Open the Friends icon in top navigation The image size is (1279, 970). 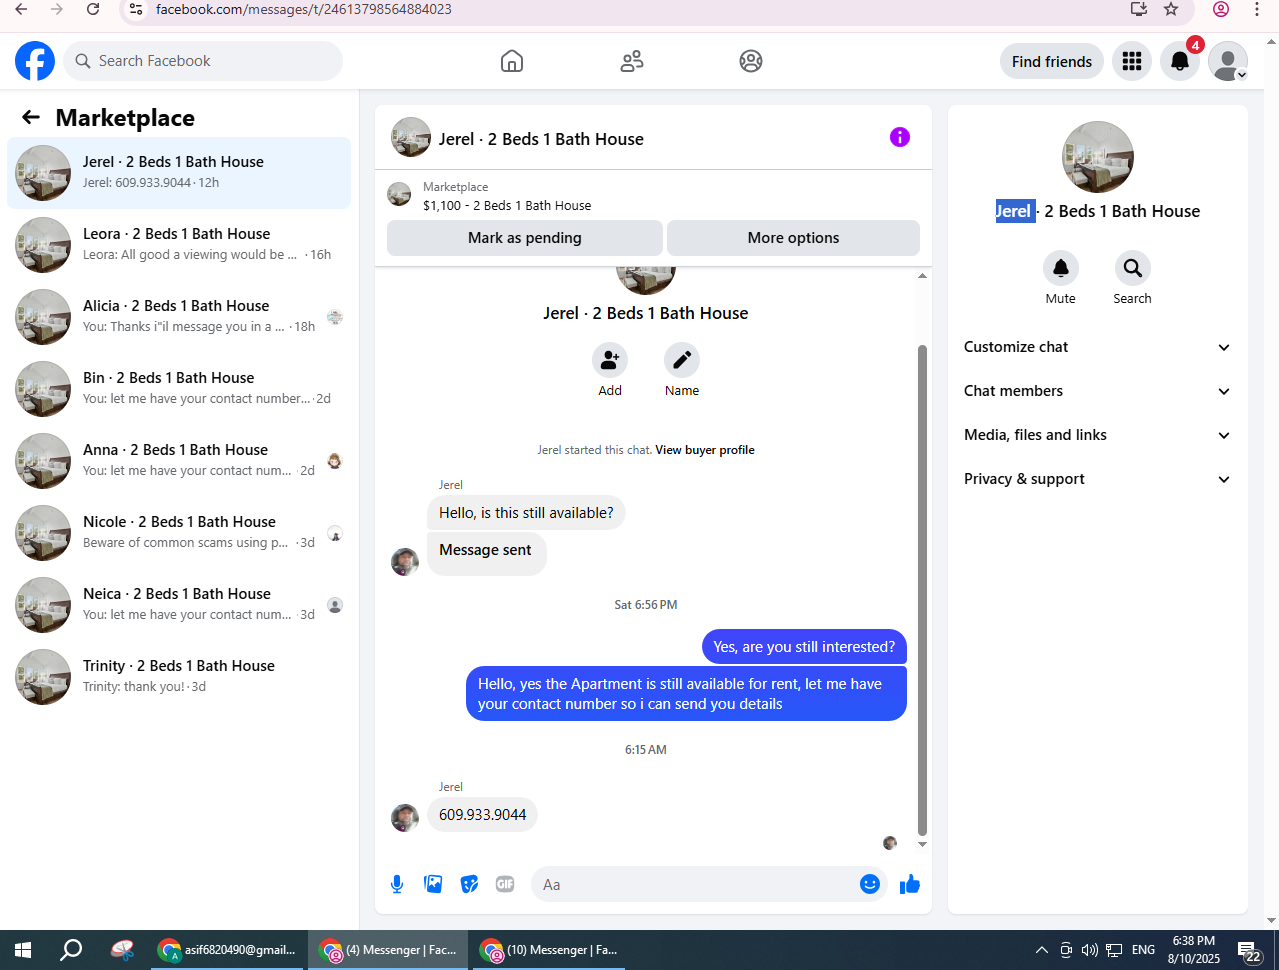pos(632,61)
